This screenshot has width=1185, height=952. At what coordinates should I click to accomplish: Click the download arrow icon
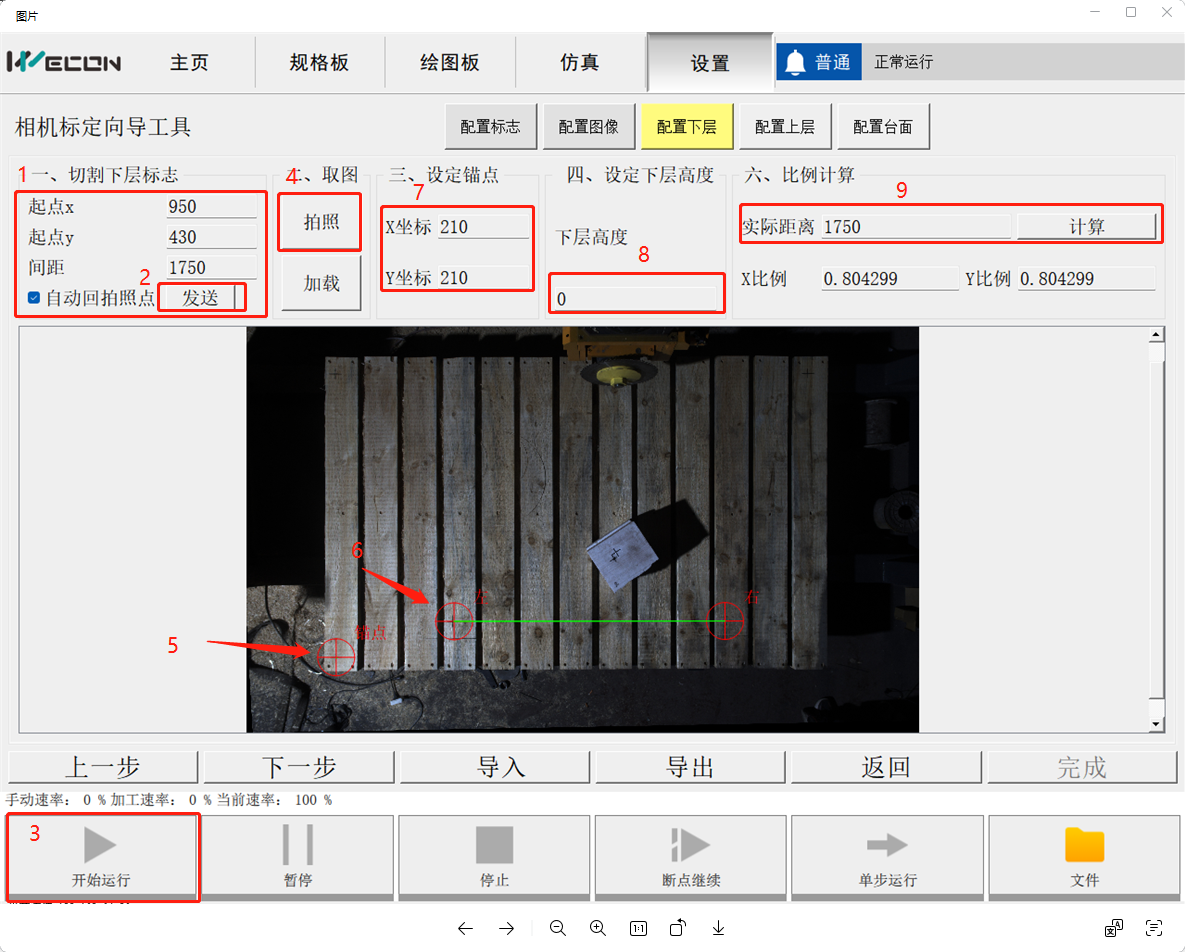pyautogui.click(x=718, y=928)
